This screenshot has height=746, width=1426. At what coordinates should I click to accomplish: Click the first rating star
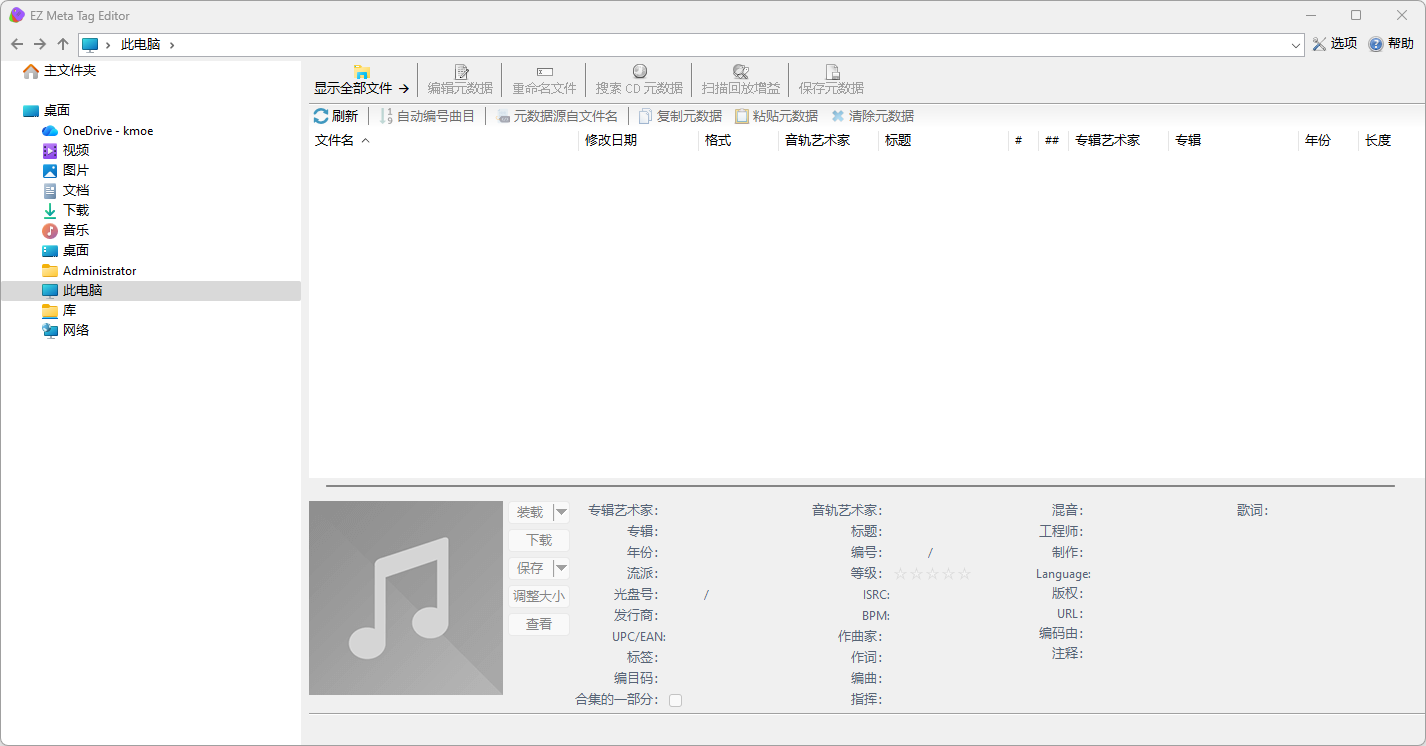coord(900,574)
